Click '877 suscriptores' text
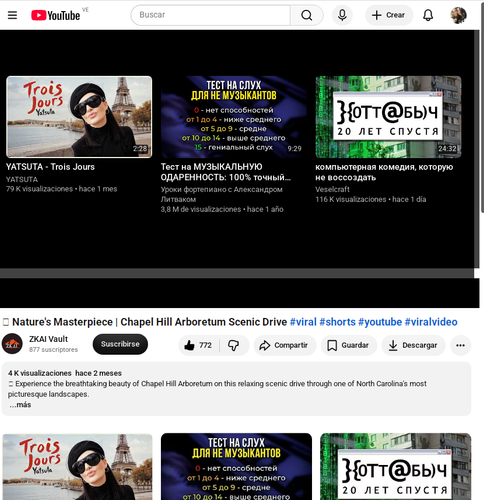Image resolution: width=484 pixels, height=500 pixels. pos(53,350)
